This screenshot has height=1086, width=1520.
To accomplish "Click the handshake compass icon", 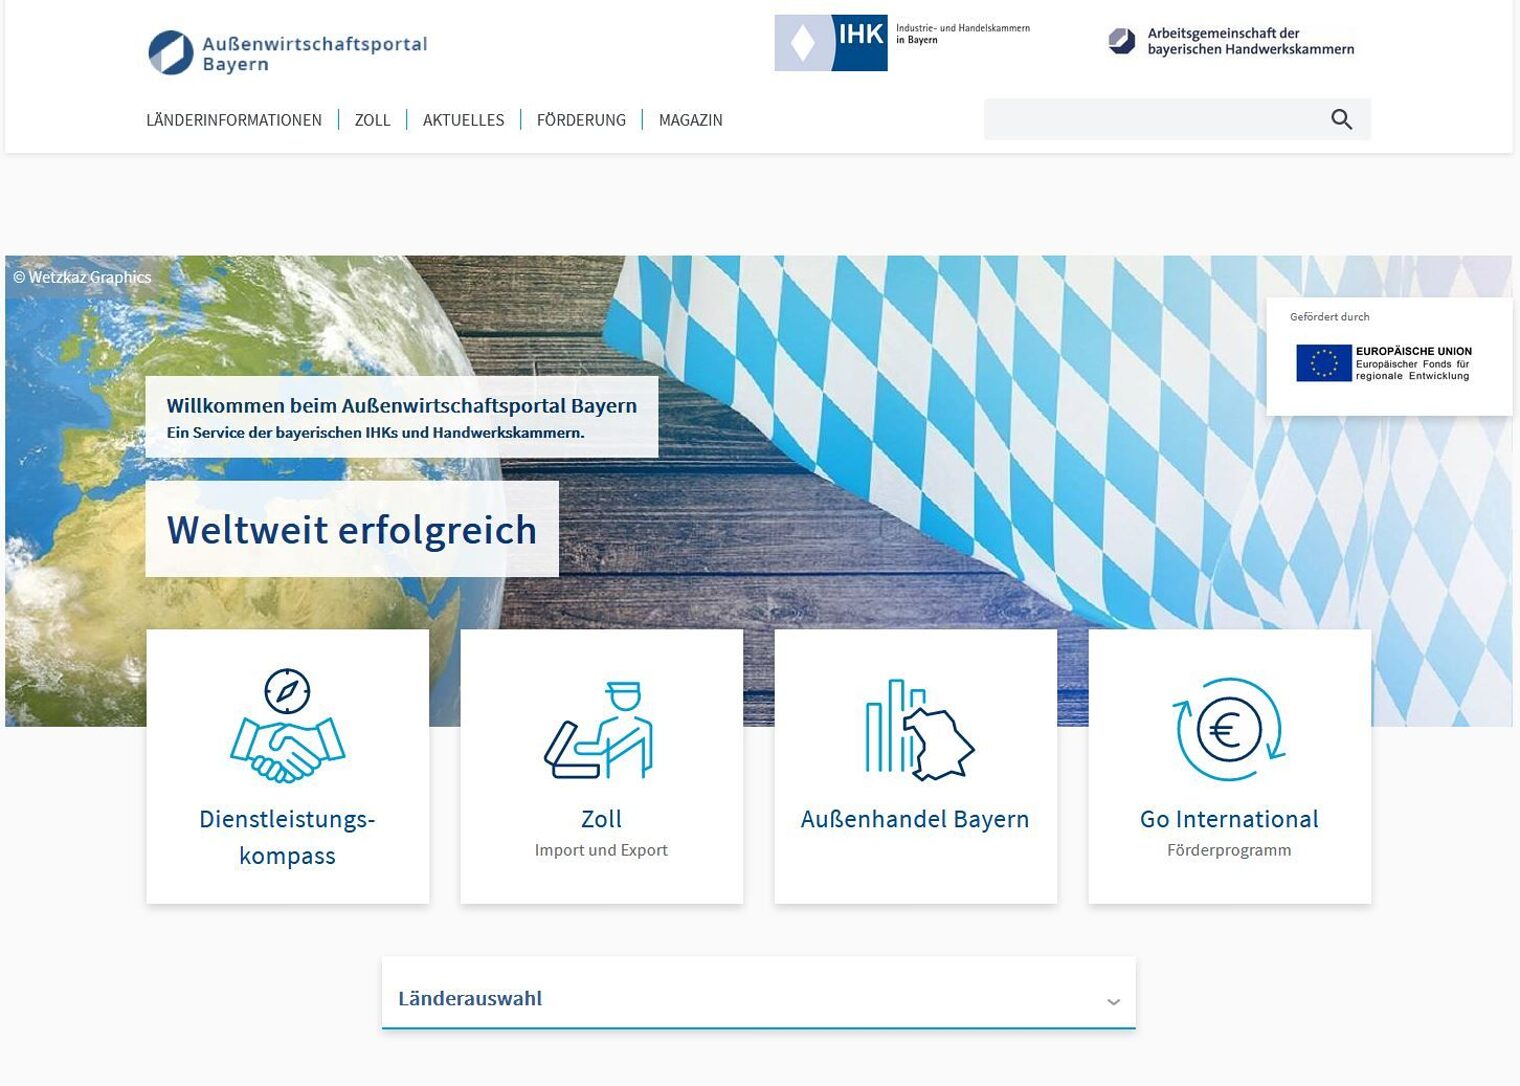I will coord(287,727).
